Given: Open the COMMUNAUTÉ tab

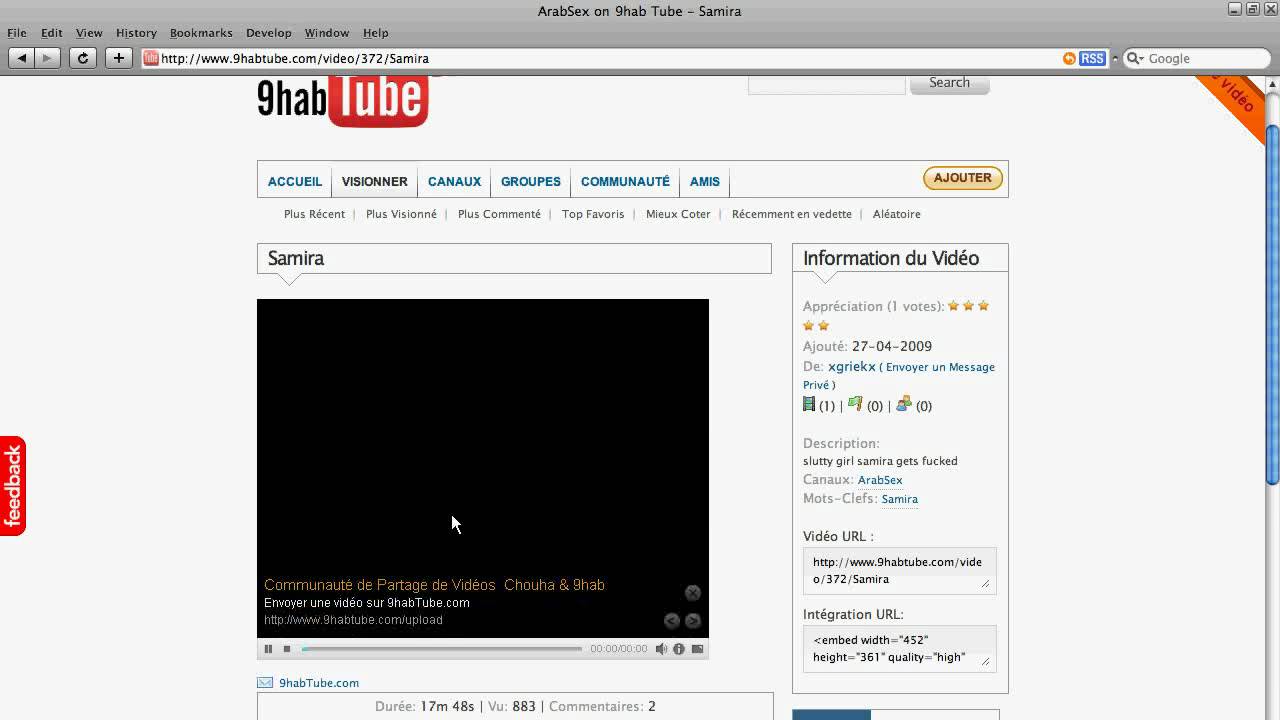Looking at the screenshot, I should pyautogui.click(x=625, y=181).
